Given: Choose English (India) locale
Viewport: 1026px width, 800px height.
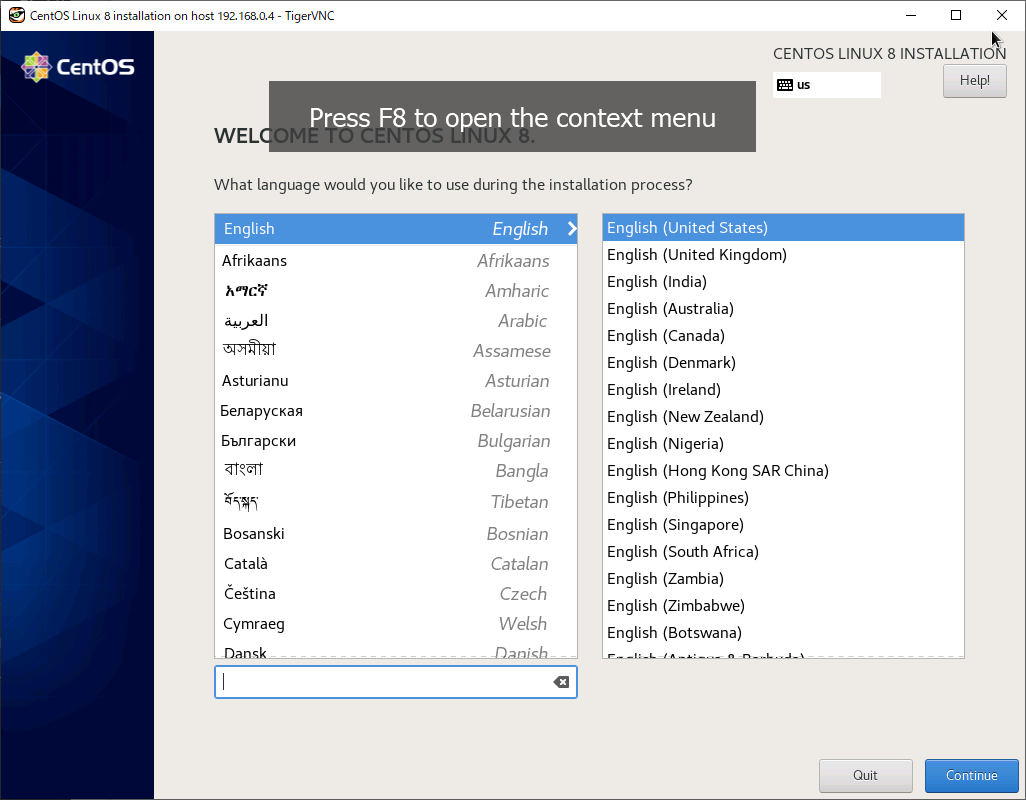Looking at the screenshot, I should point(783,282).
